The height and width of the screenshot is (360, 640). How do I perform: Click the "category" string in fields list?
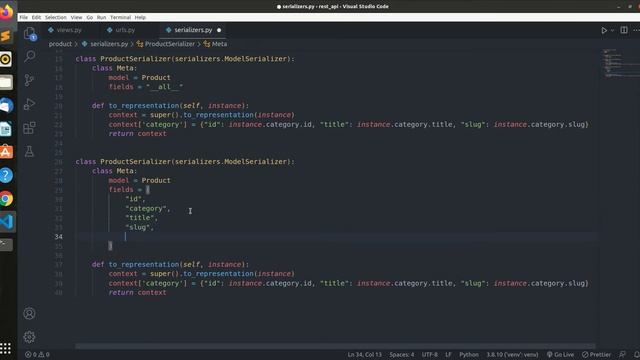click(145, 209)
